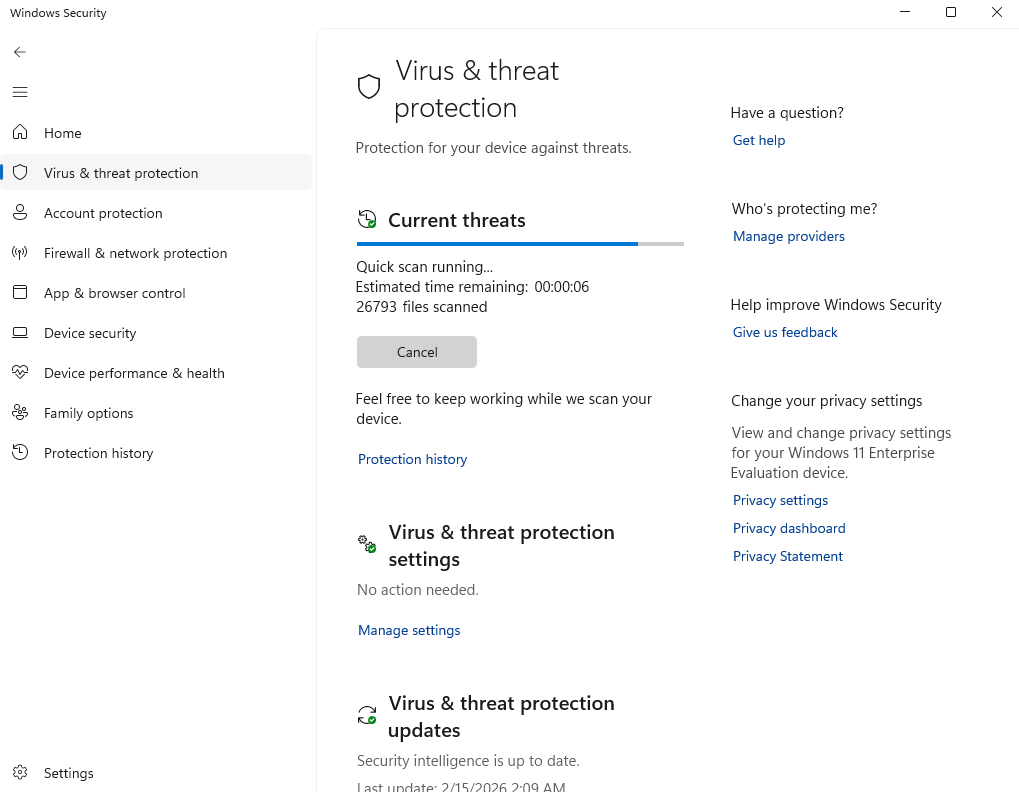Click the Family options people icon

pyautogui.click(x=20, y=413)
